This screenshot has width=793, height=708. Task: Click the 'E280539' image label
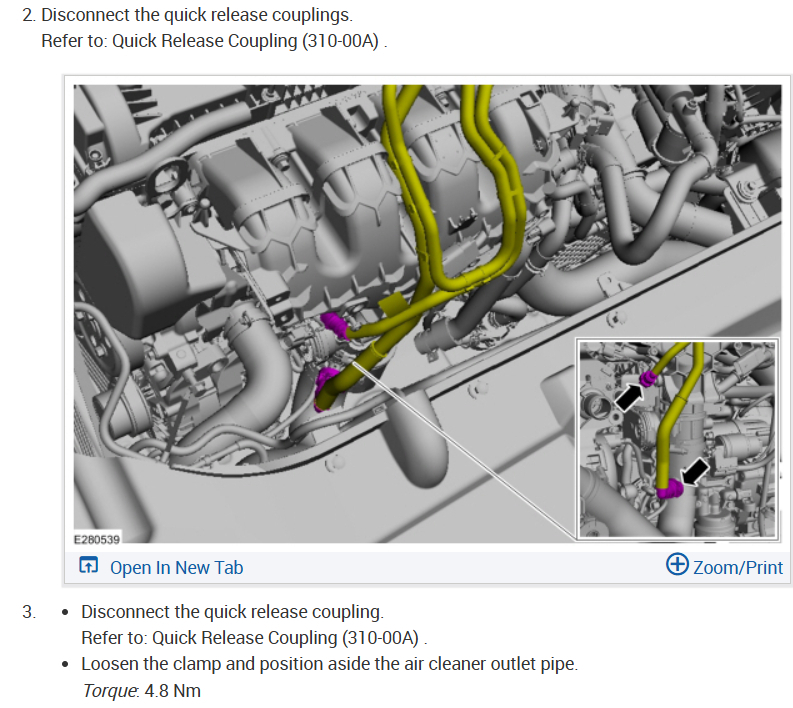click(x=97, y=539)
